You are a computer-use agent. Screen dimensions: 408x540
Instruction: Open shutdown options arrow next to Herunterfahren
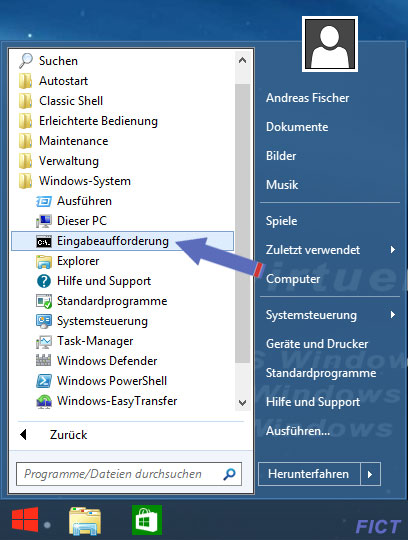[370, 474]
